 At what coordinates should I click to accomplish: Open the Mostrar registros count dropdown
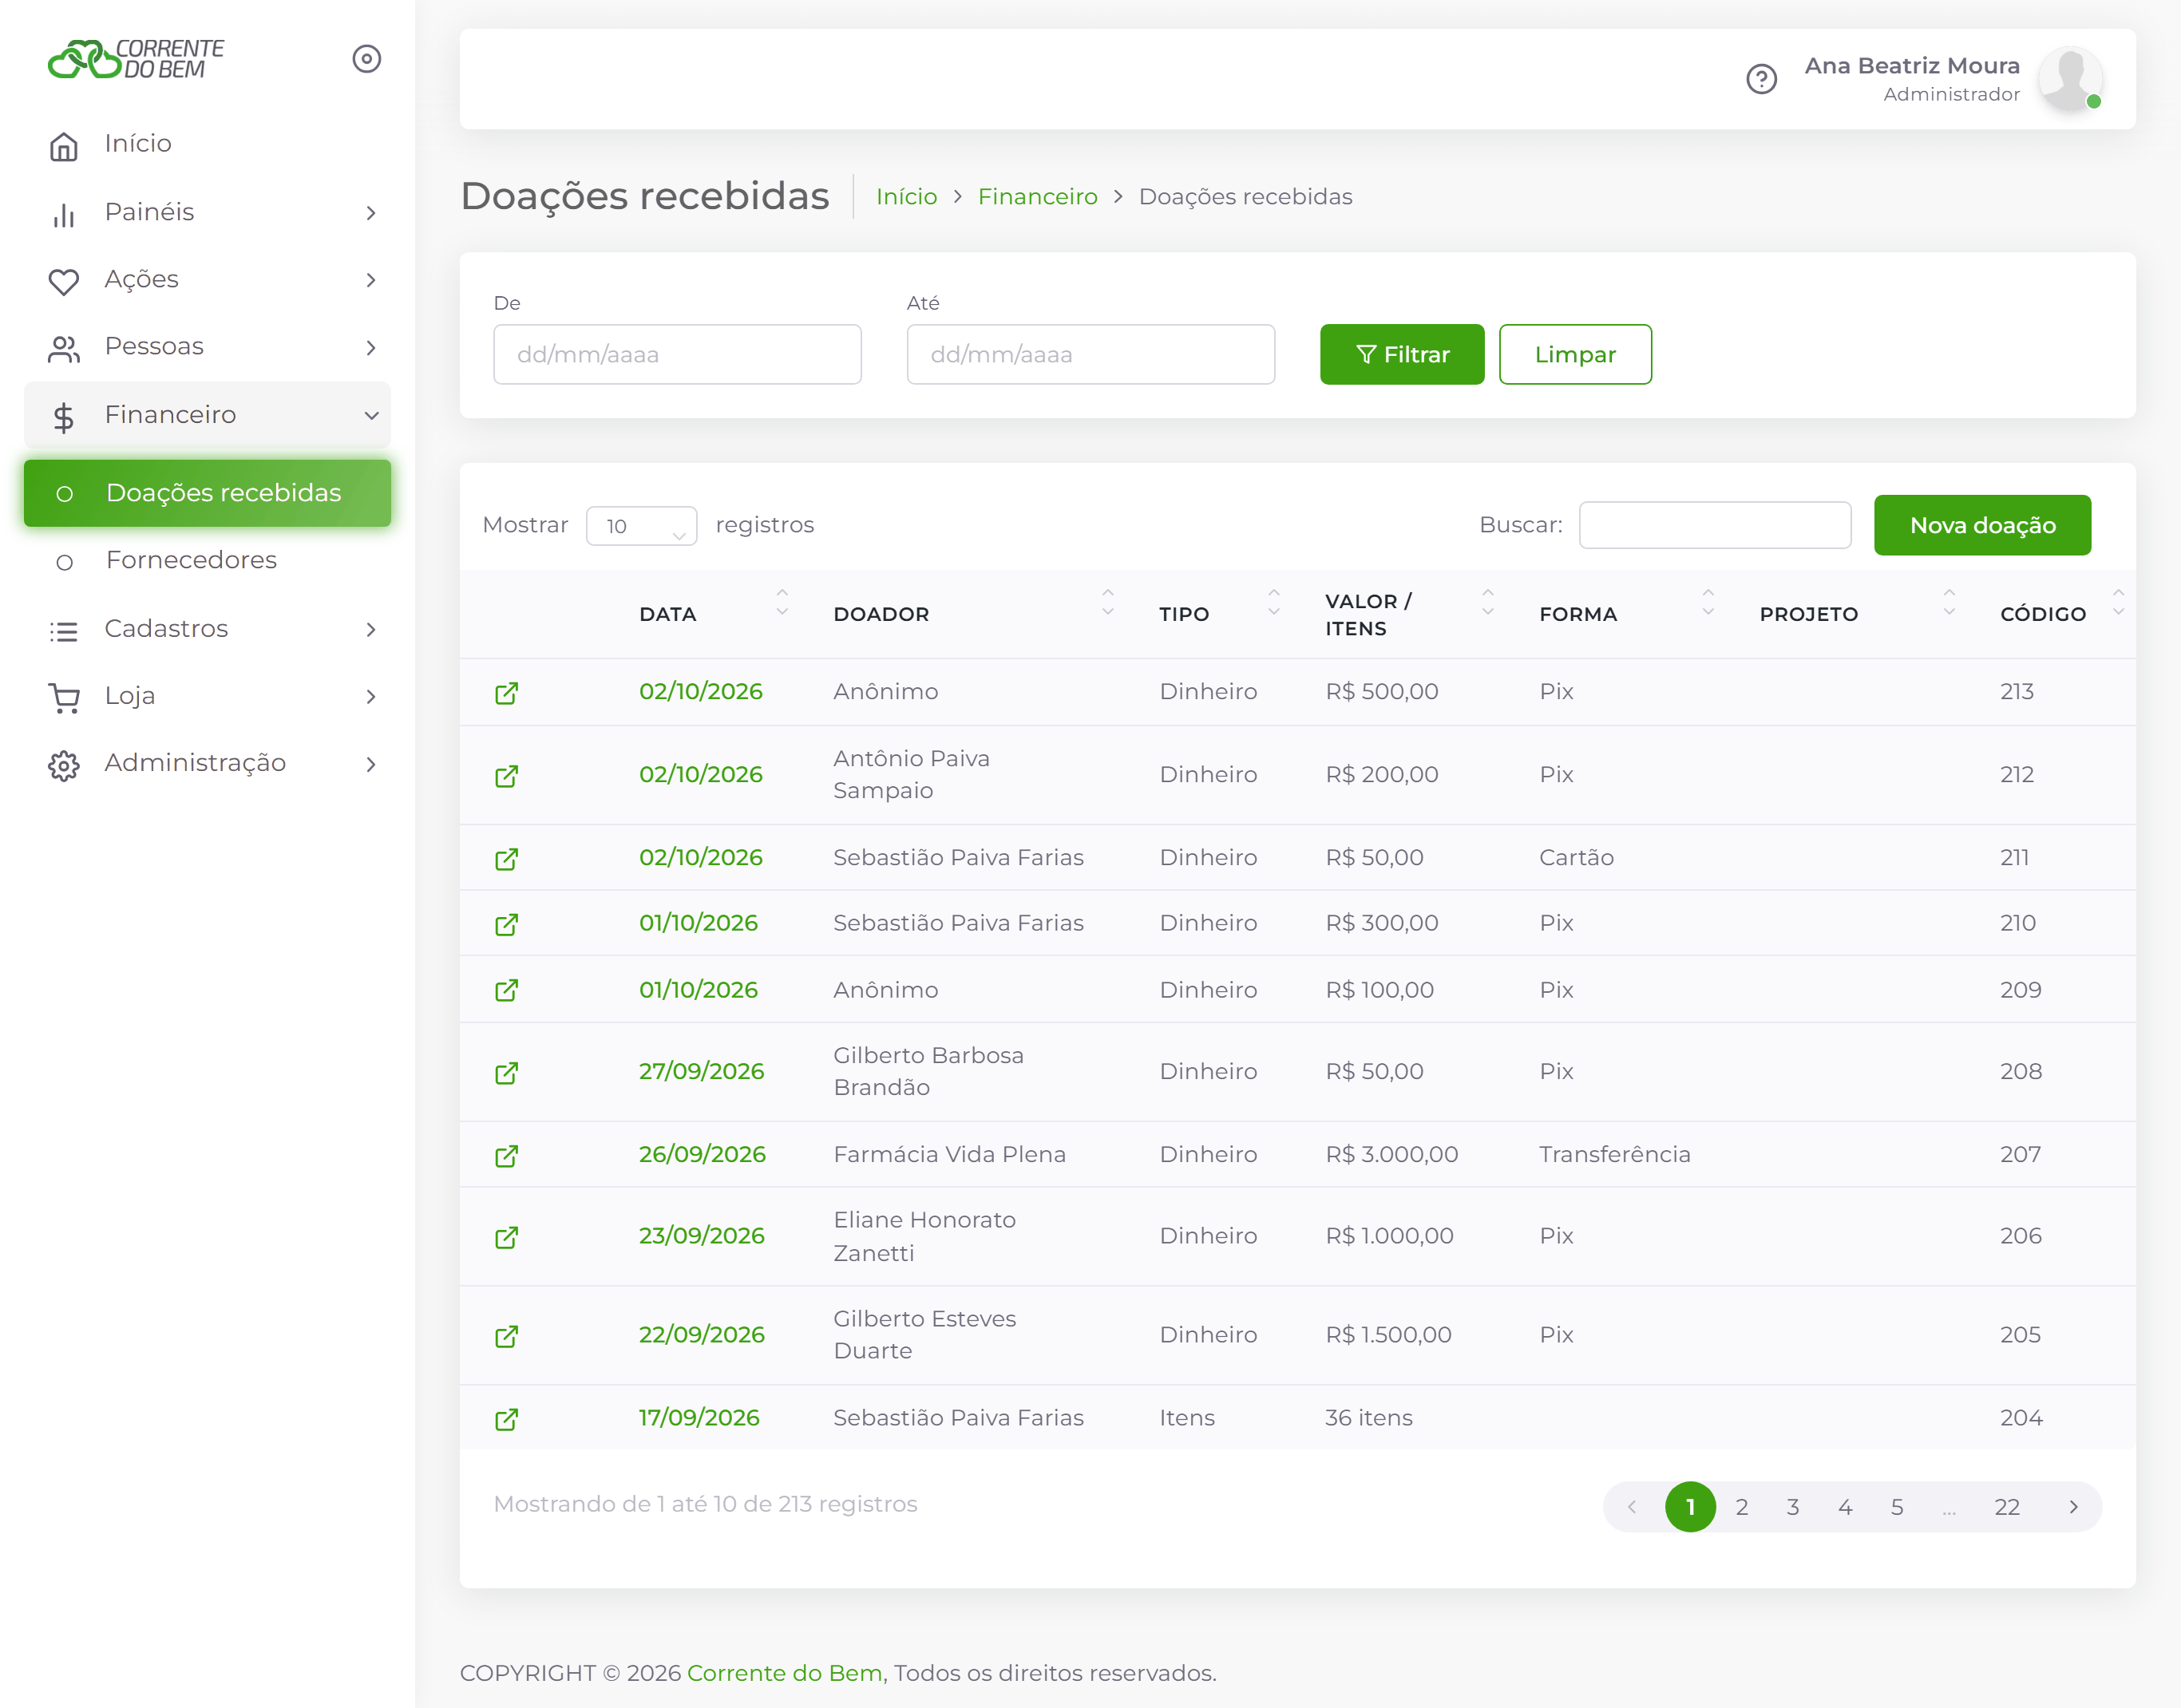(x=641, y=526)
